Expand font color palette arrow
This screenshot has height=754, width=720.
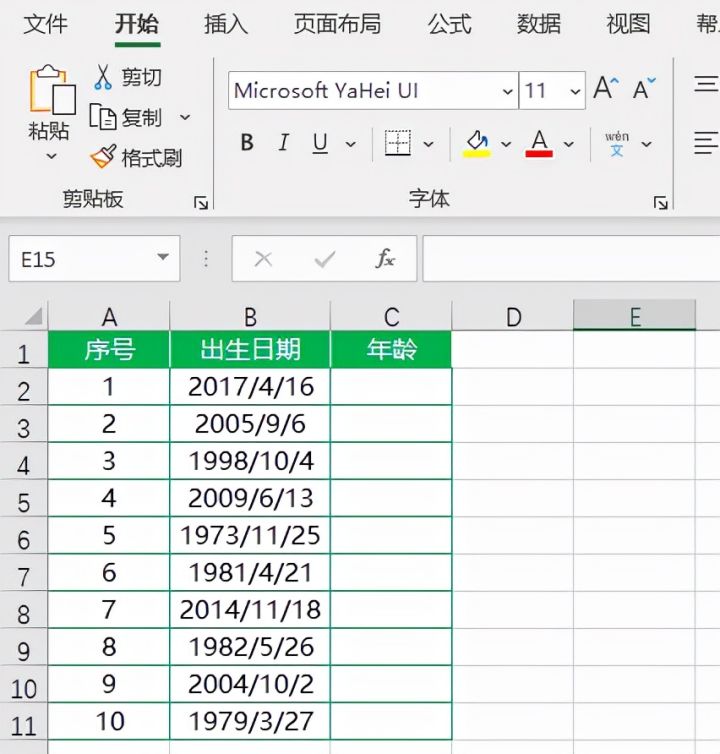568,144
